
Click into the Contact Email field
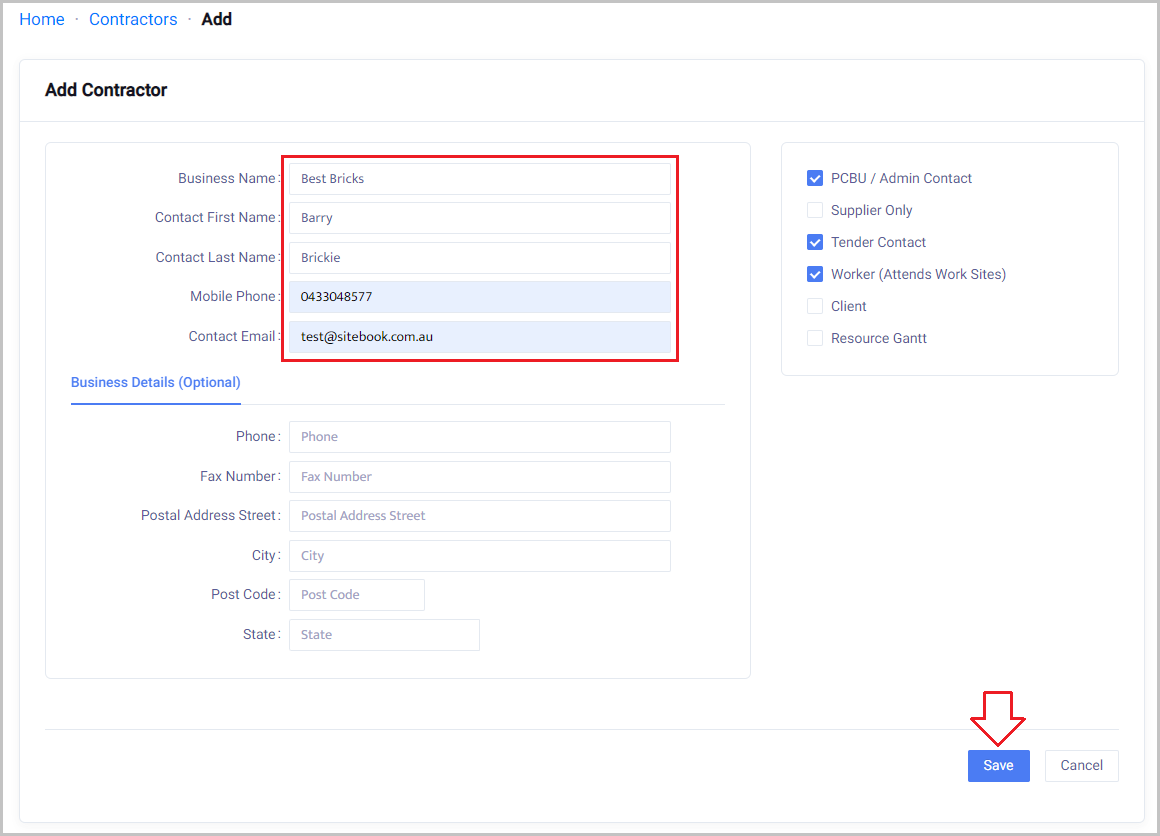click(x=479, y=337)
